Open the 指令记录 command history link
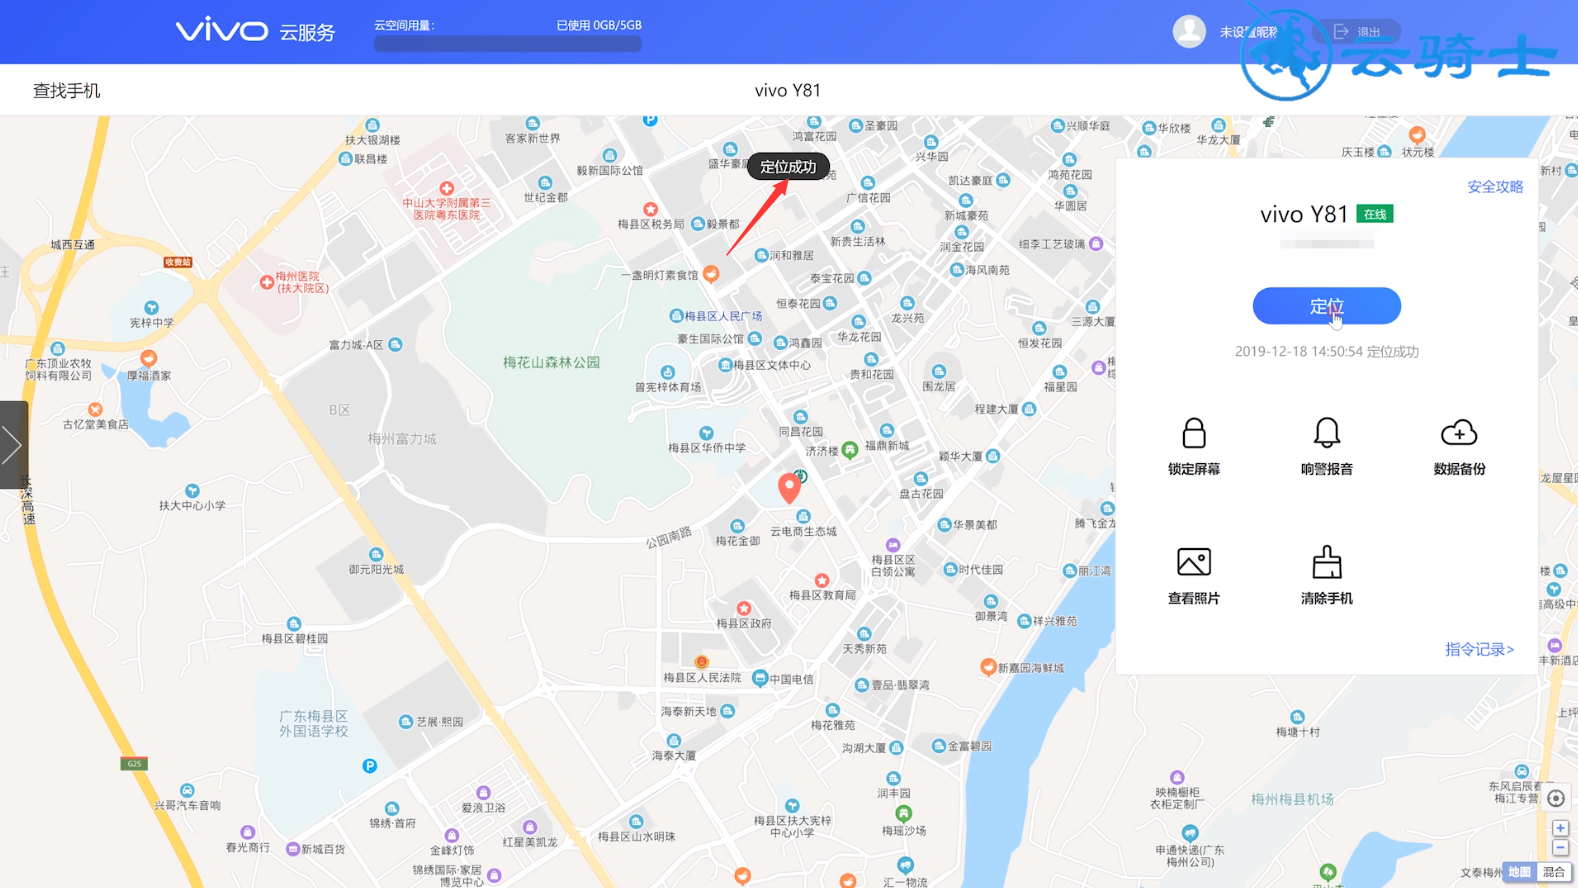 (1479, 650)
